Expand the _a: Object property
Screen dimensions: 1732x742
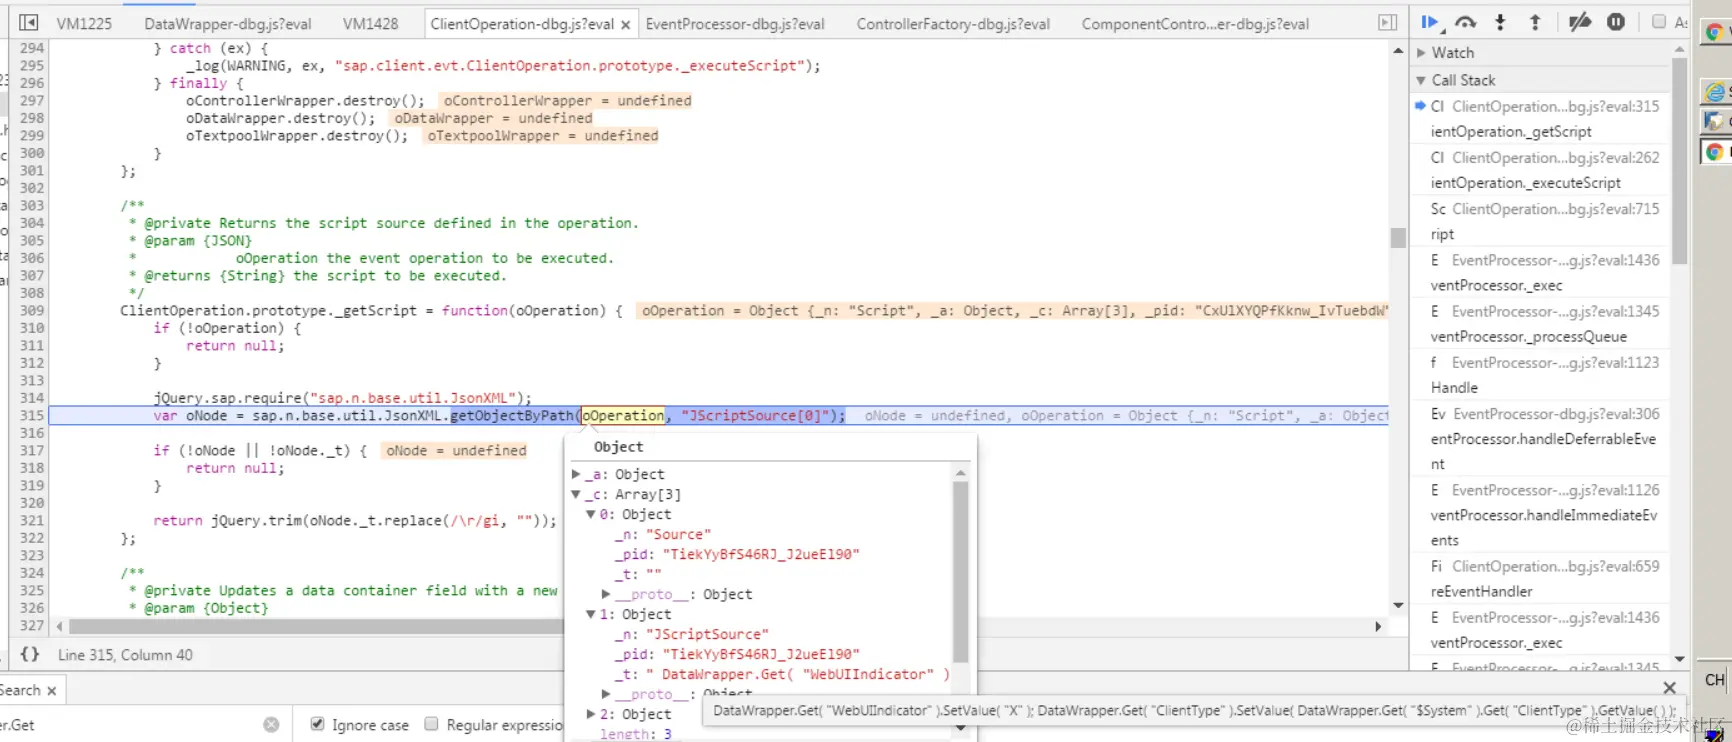[x=576, y=474]
